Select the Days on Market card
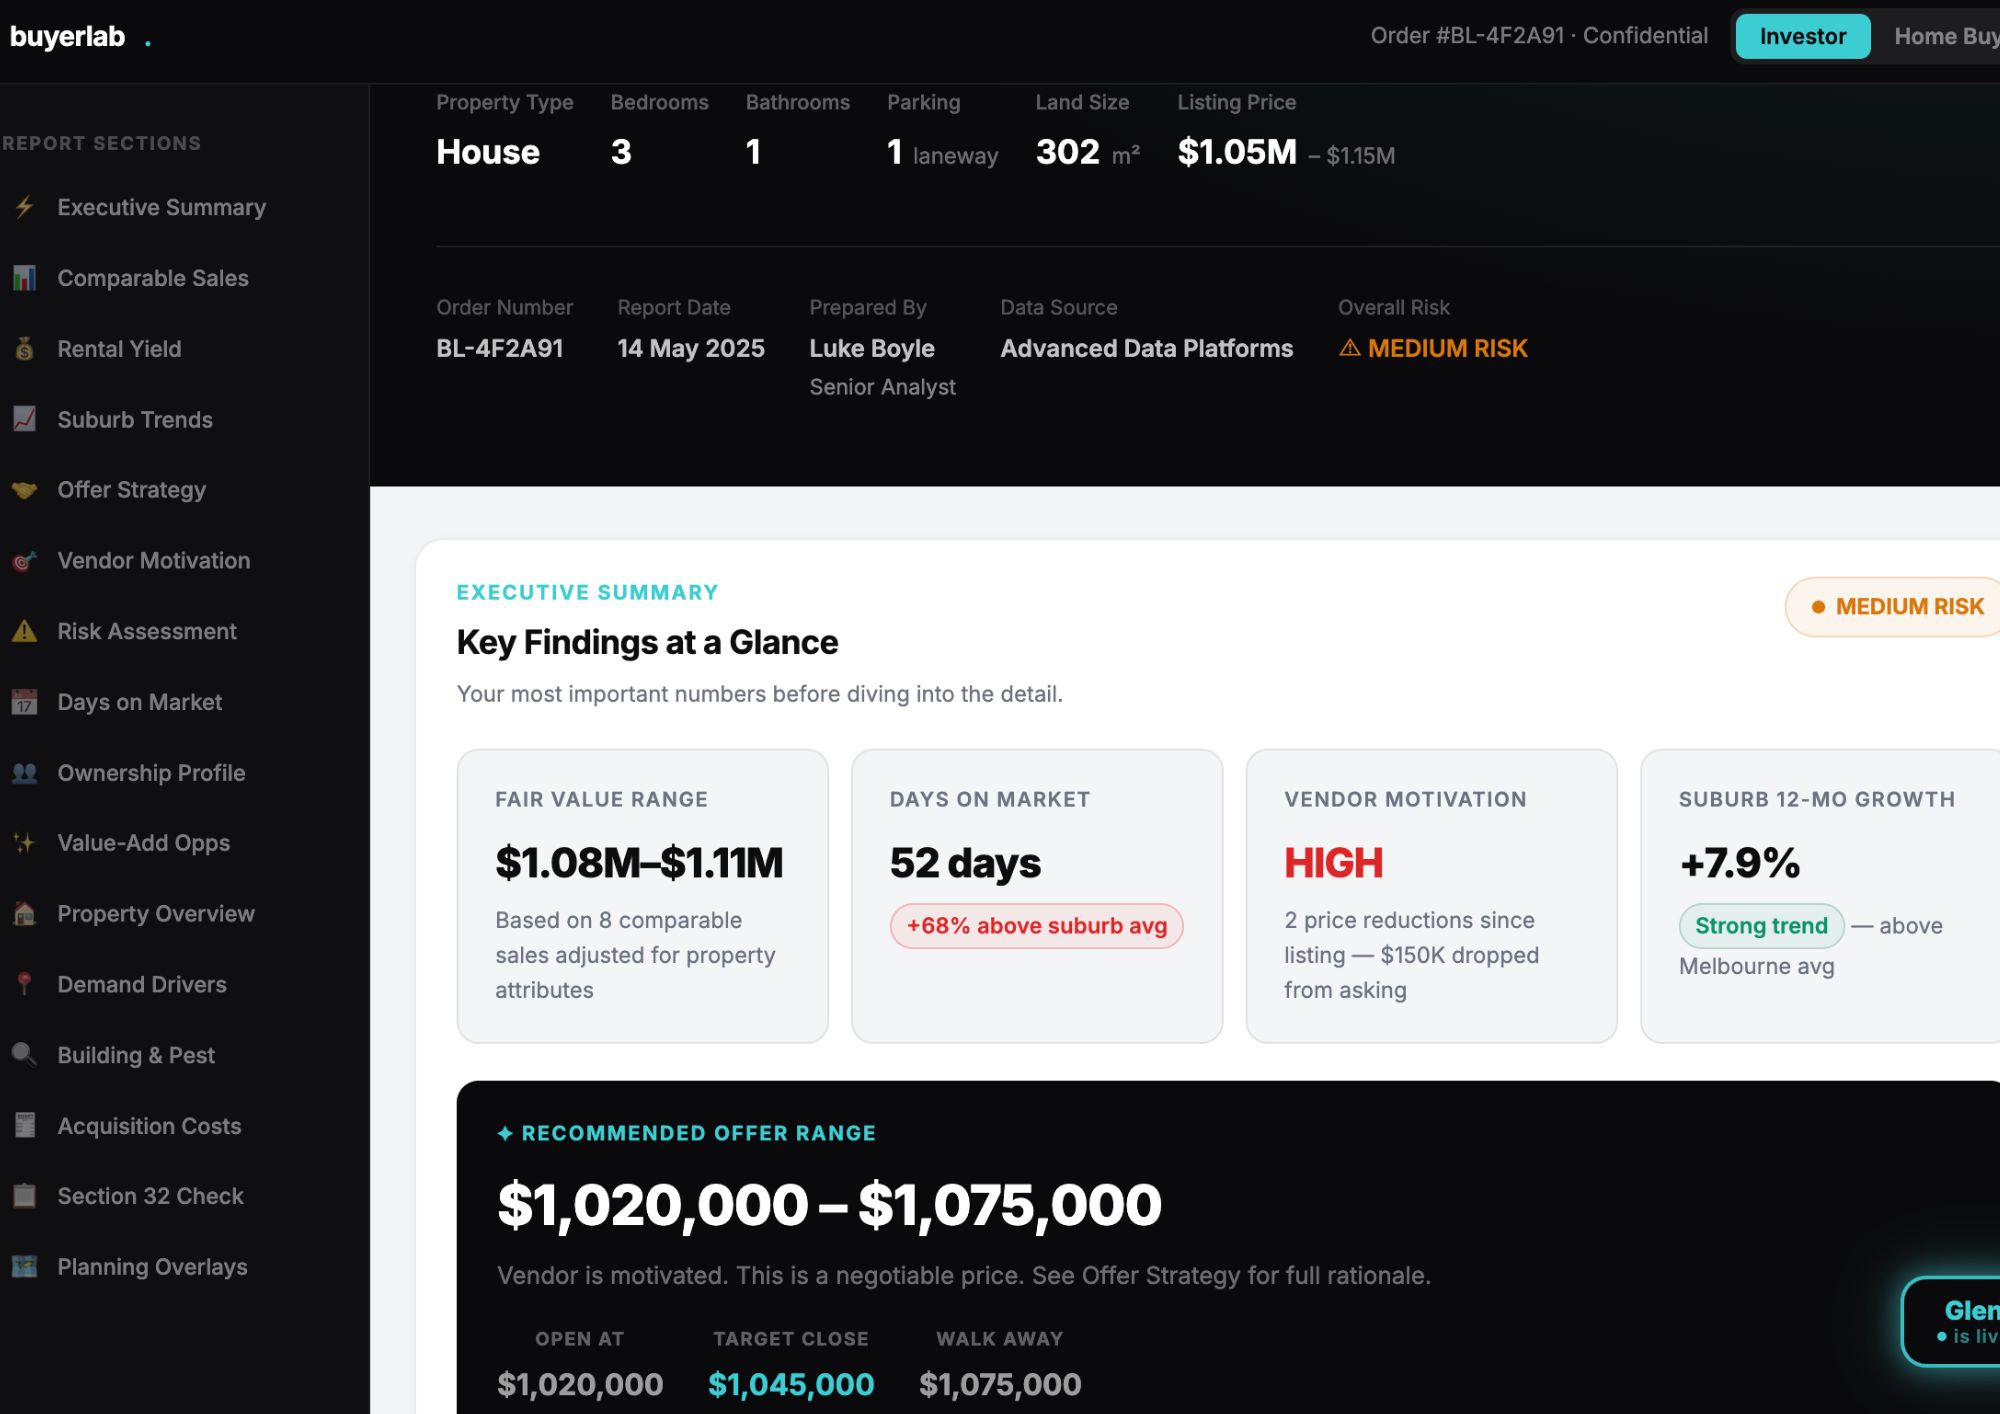2000x1414 pixels. pos(1037,896)
